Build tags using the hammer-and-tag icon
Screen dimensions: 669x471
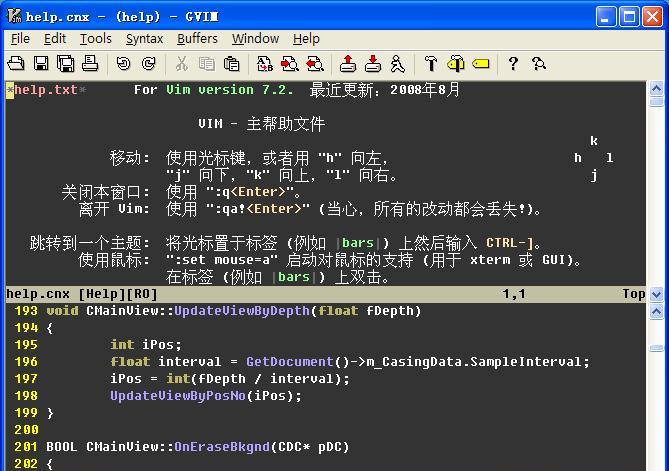click(456, 64)
